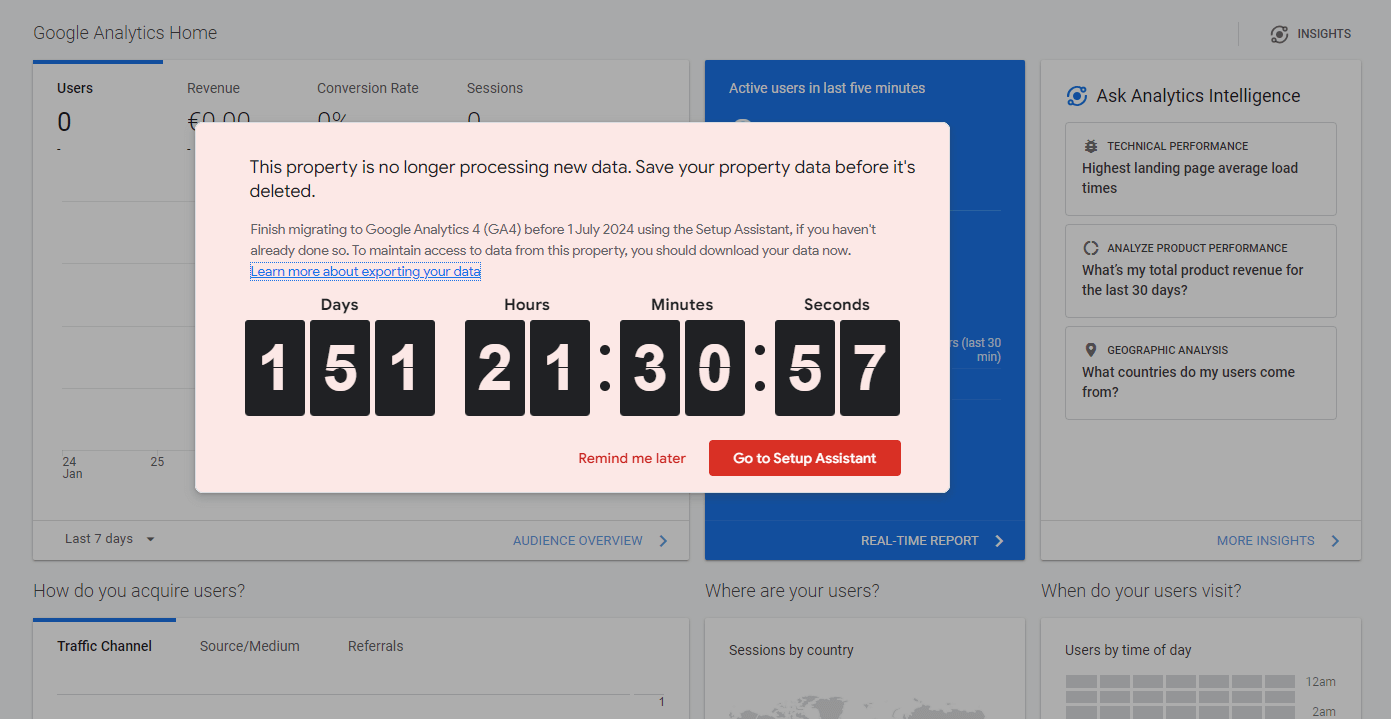Click the arrow next to Real-Time Report
This screenshot has width=1391, height=719.
999,541
